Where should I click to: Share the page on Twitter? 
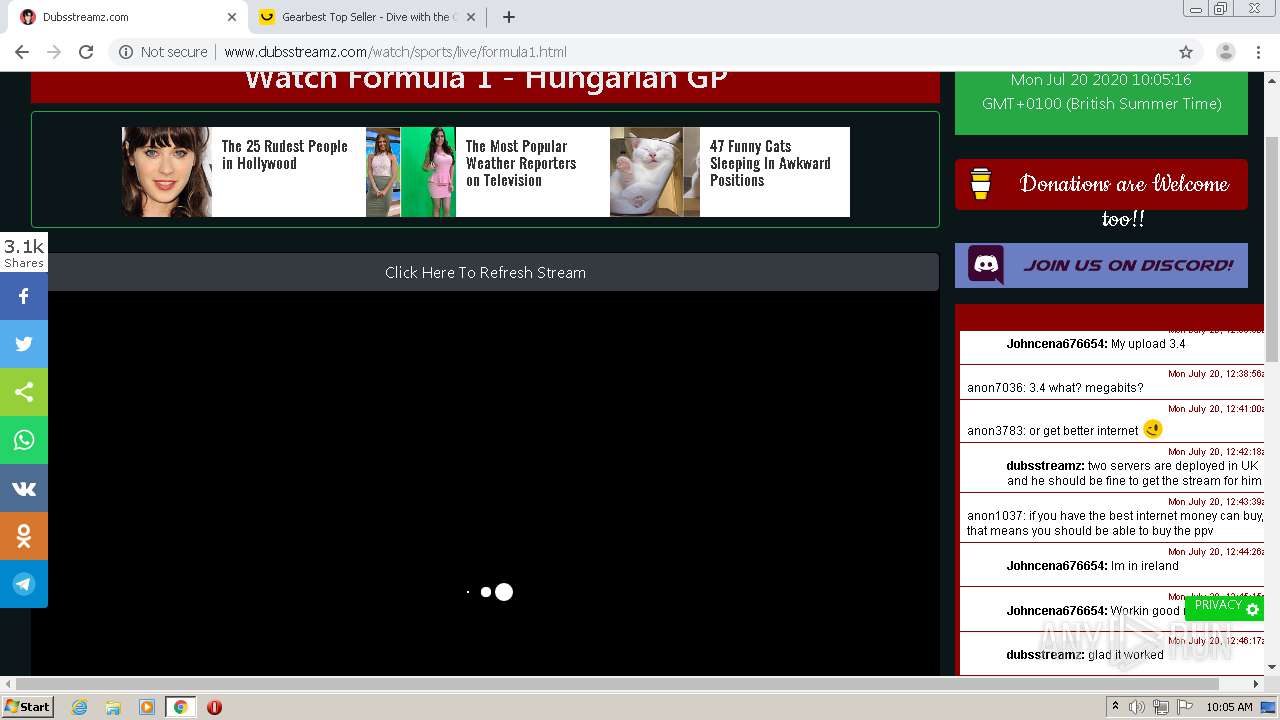[24, 344]
